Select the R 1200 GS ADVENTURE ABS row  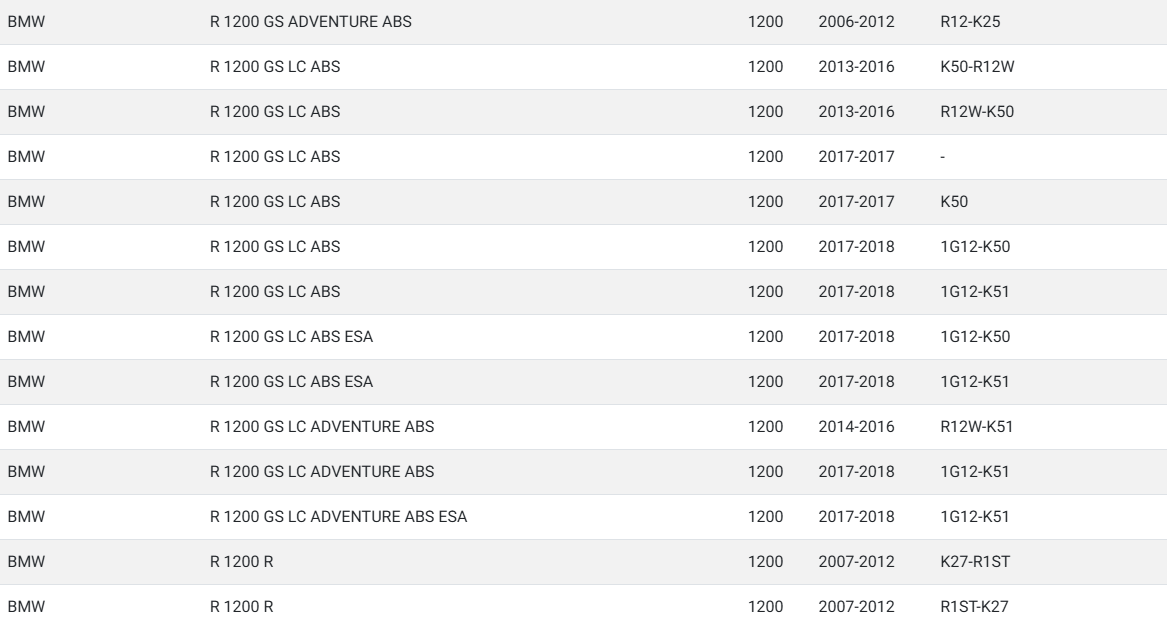[584, 22]
